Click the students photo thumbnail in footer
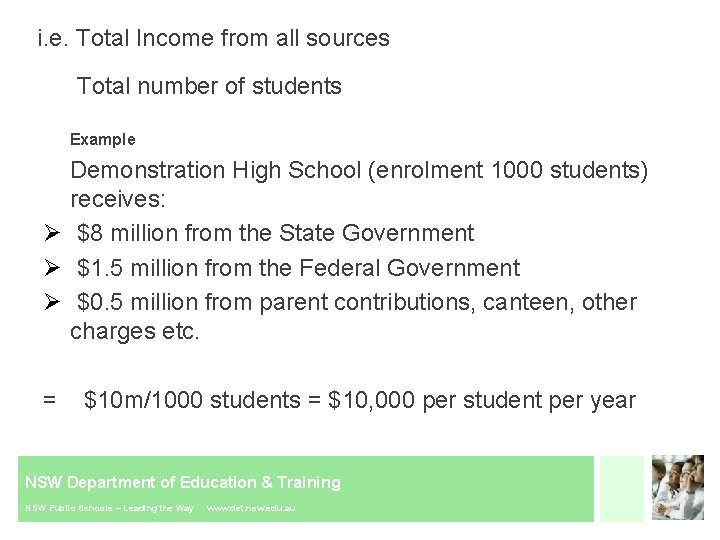The height and width of the screenshot is (540, 720). tap(678, 487)
